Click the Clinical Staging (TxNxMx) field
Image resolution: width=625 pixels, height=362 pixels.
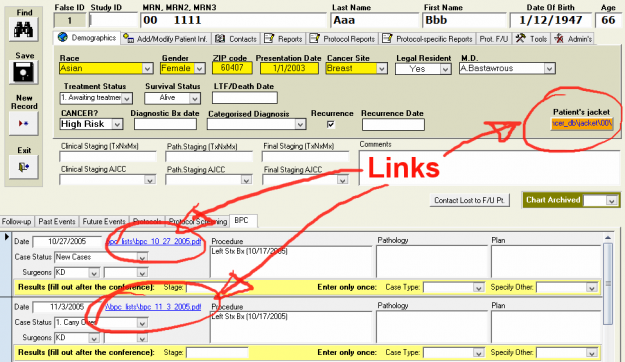click(x=108, y=157)
